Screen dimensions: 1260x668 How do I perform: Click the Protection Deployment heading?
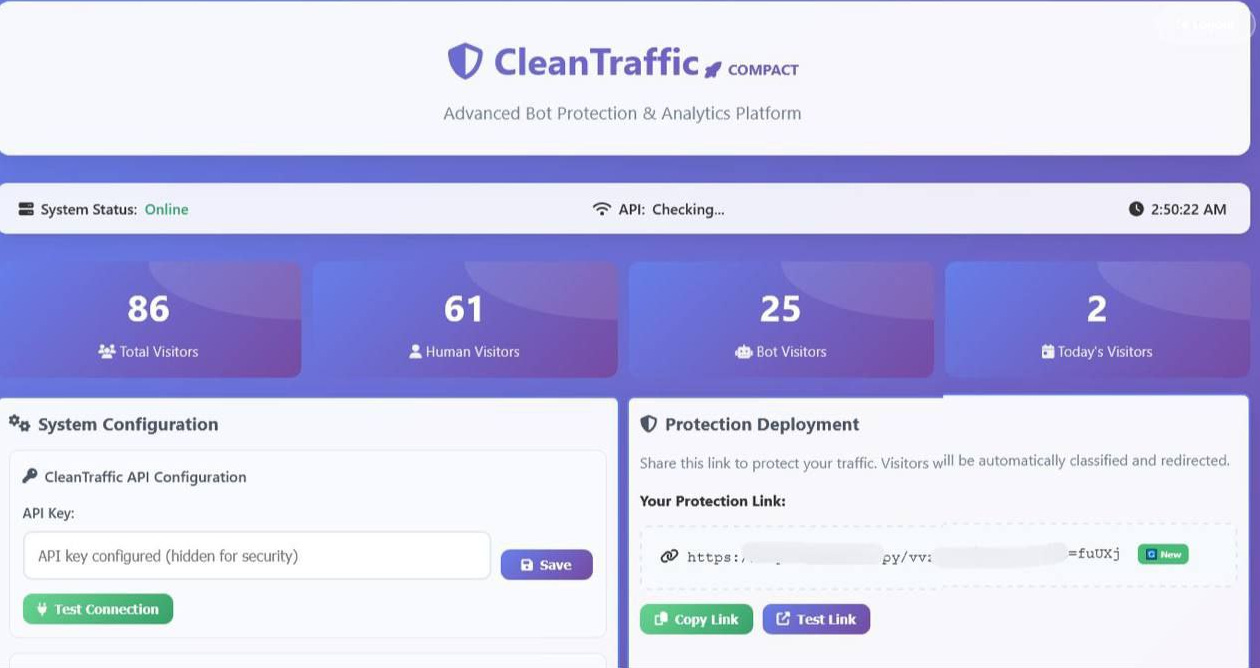(762, 424)
